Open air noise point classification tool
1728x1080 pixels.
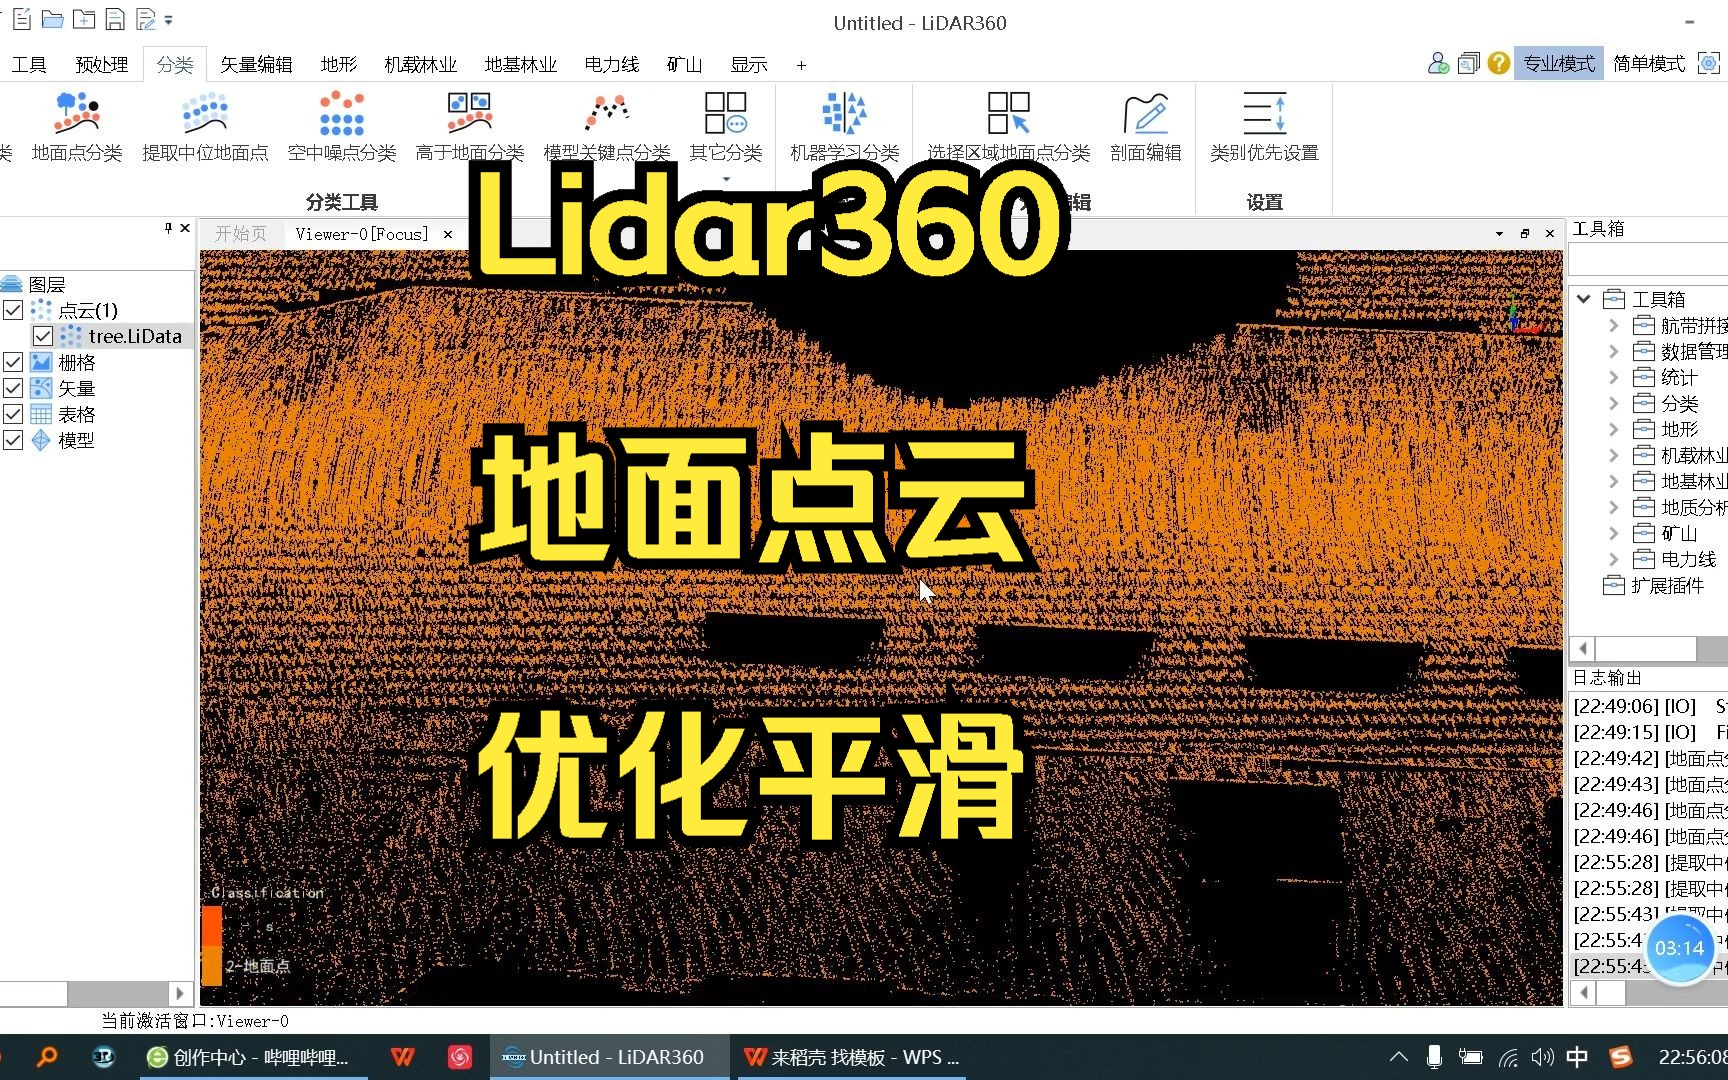click(342, 127)
